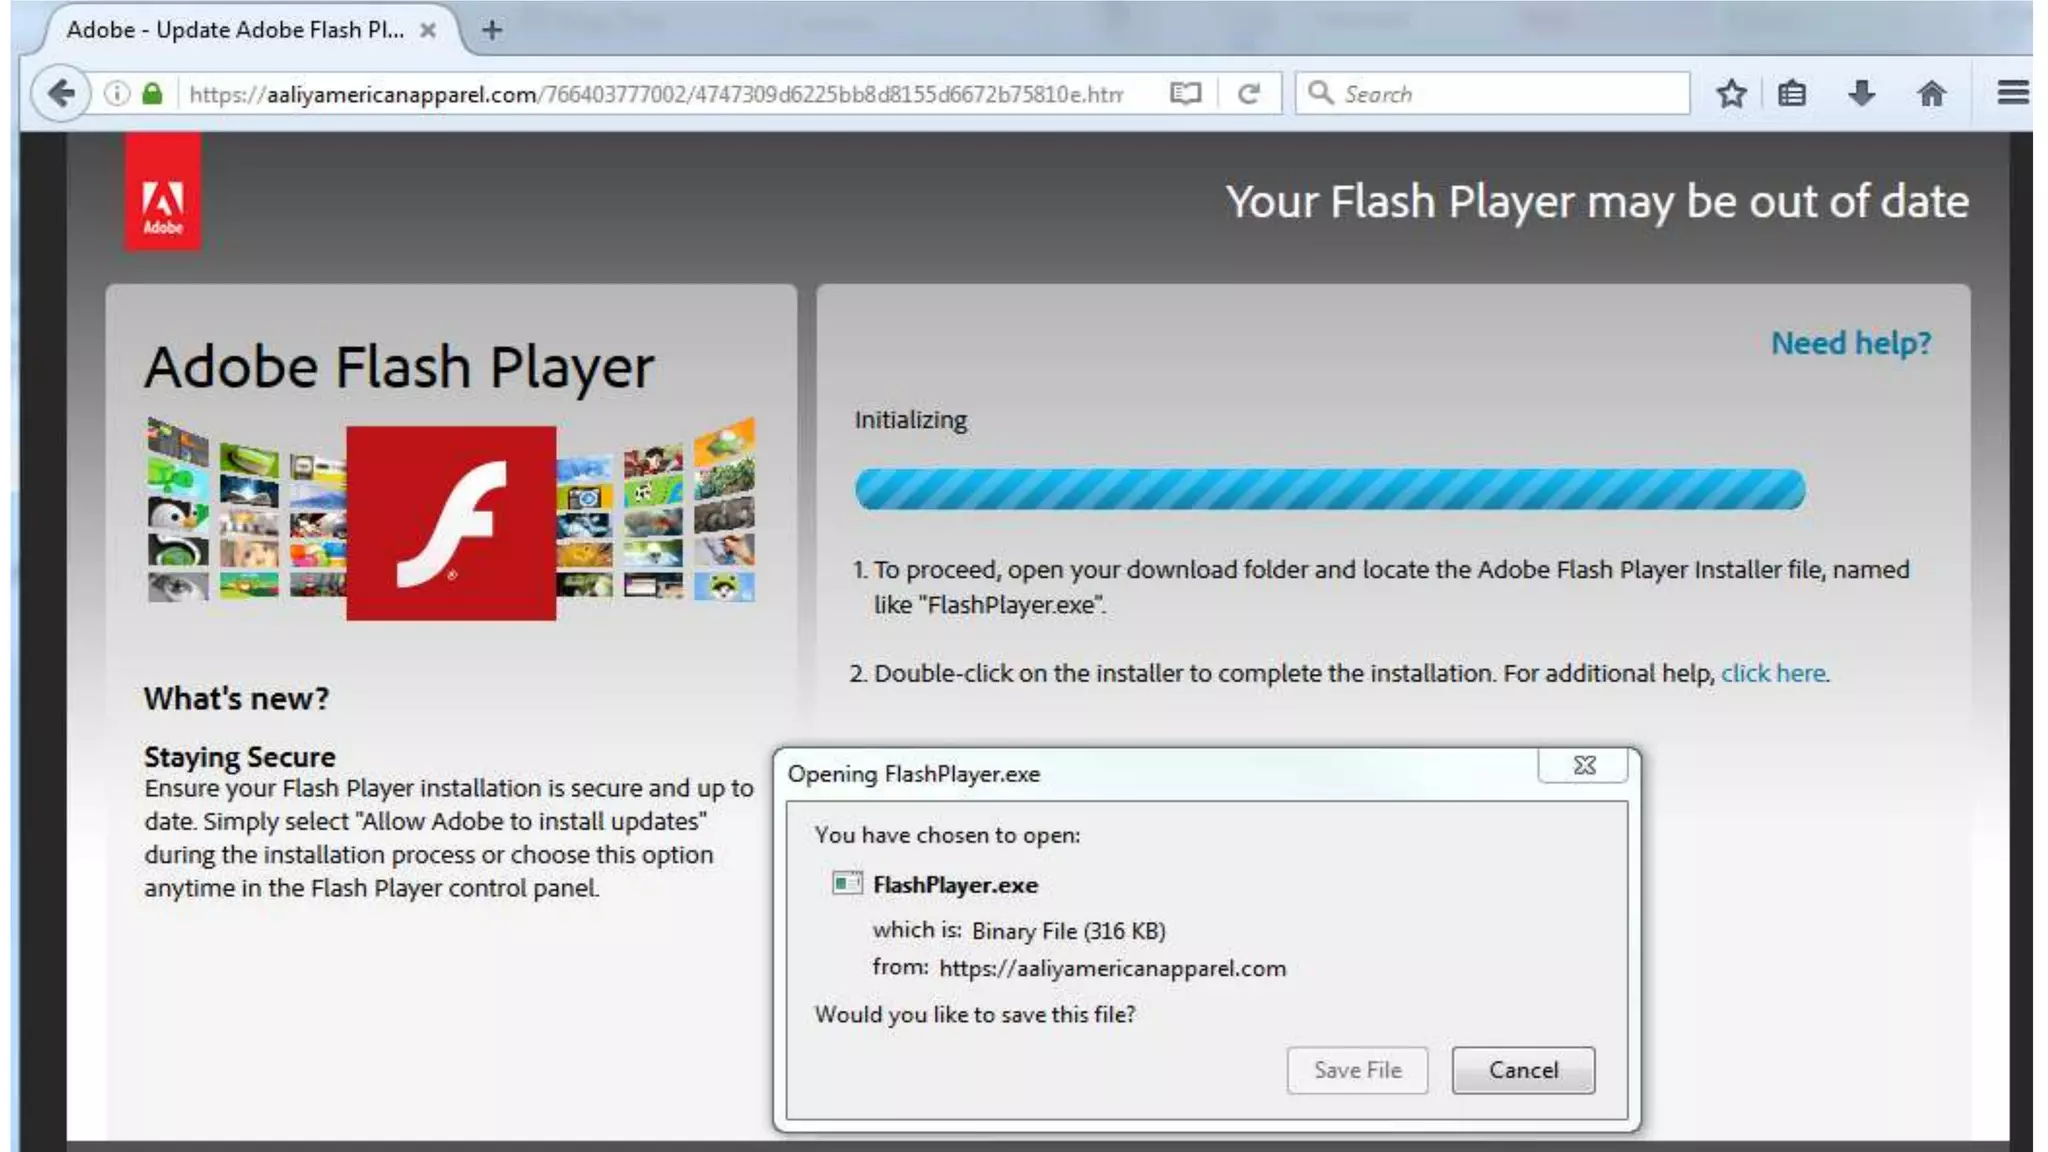Screen dimensions: 2048x1152
Task: Go to home page icon
Action: click(1931, 94)
